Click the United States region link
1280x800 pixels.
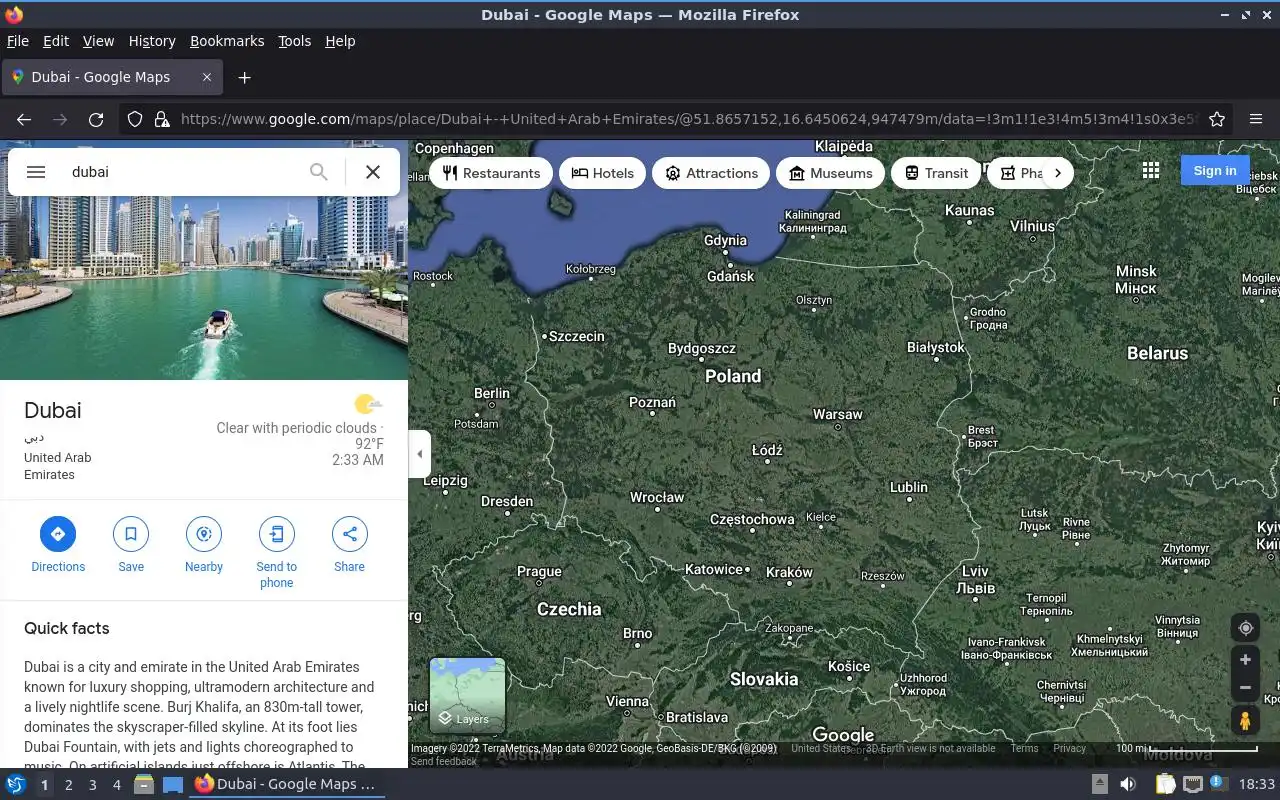(x=820, y=748)
